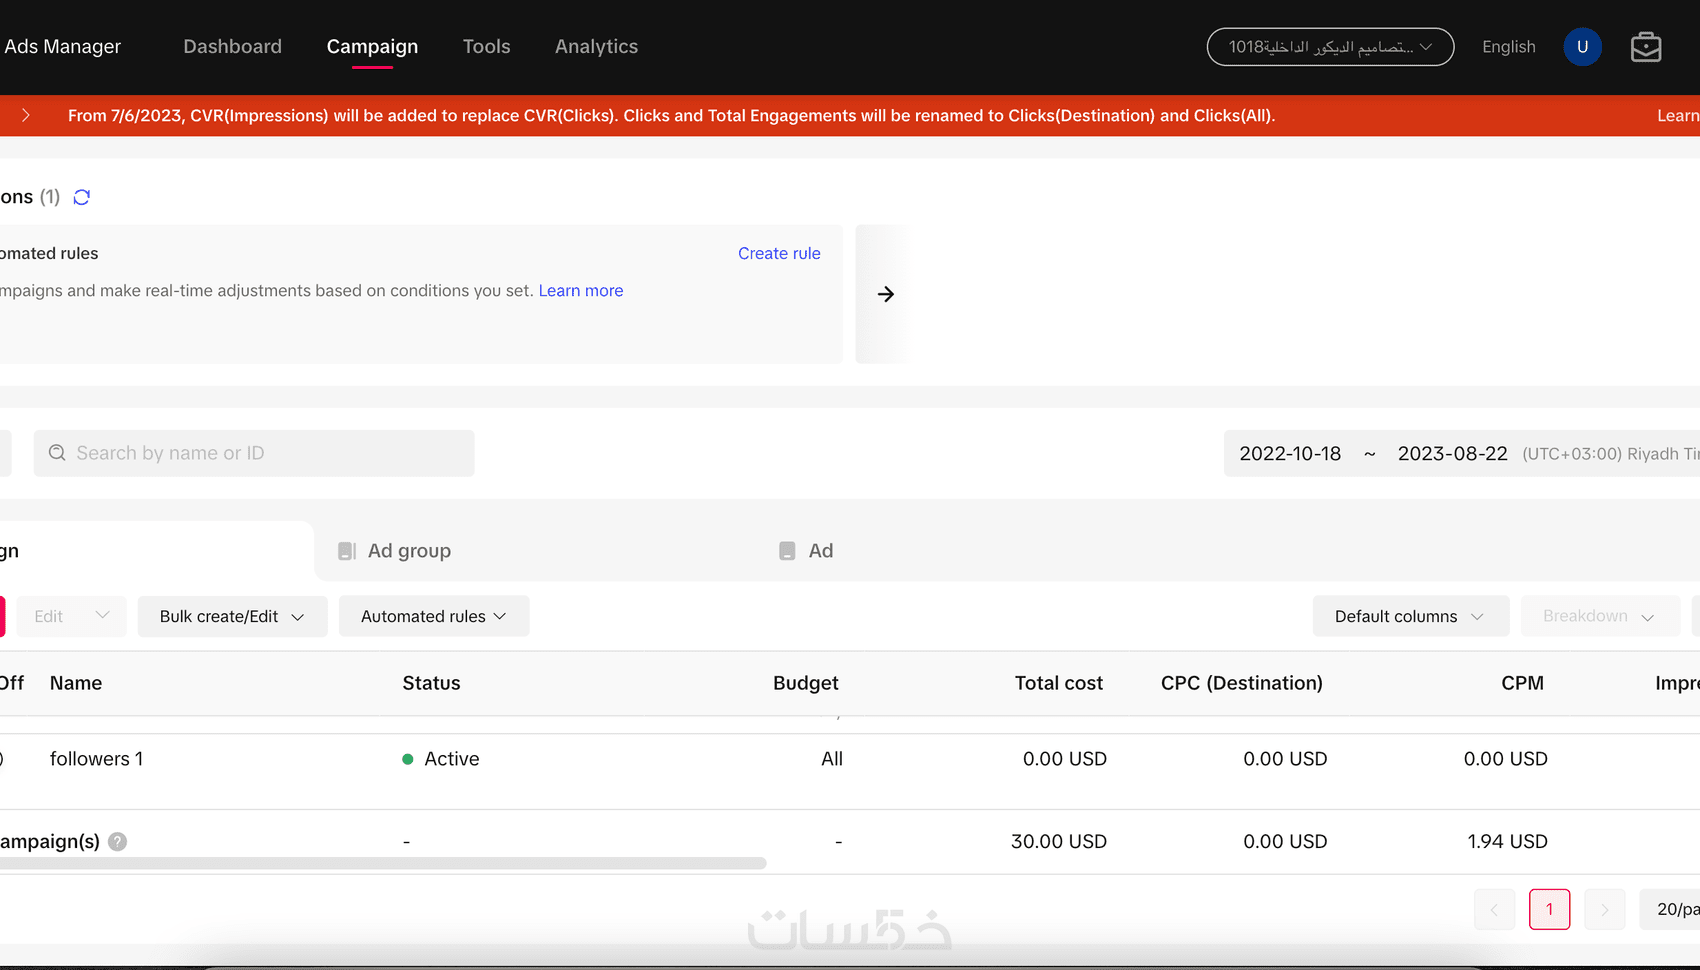The image size is (1700, 970).
Task: Go to pagination page 1
Action: (1549, 909)
